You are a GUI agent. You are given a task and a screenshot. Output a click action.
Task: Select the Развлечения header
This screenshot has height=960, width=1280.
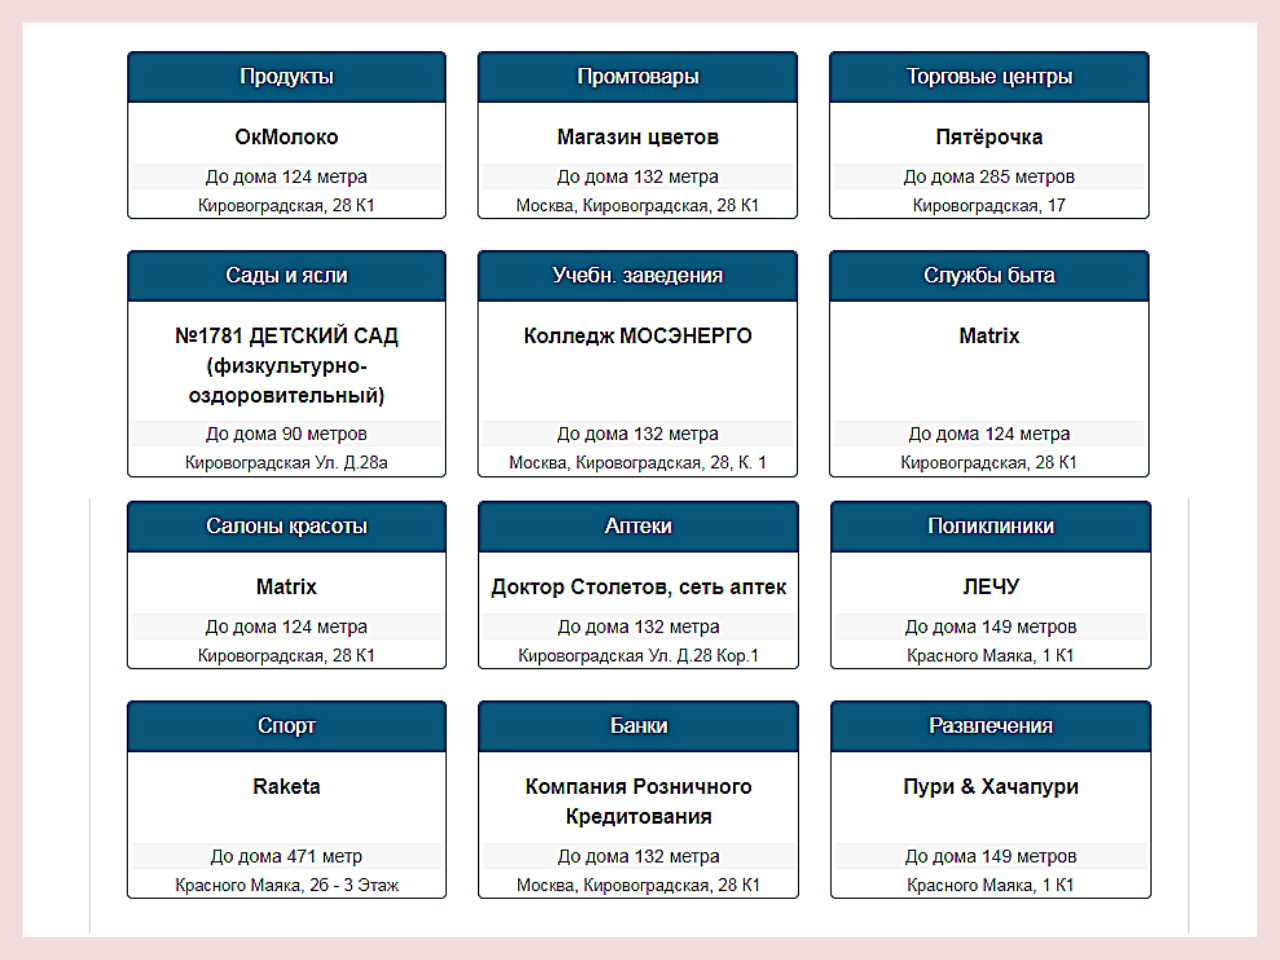[990, 726]
